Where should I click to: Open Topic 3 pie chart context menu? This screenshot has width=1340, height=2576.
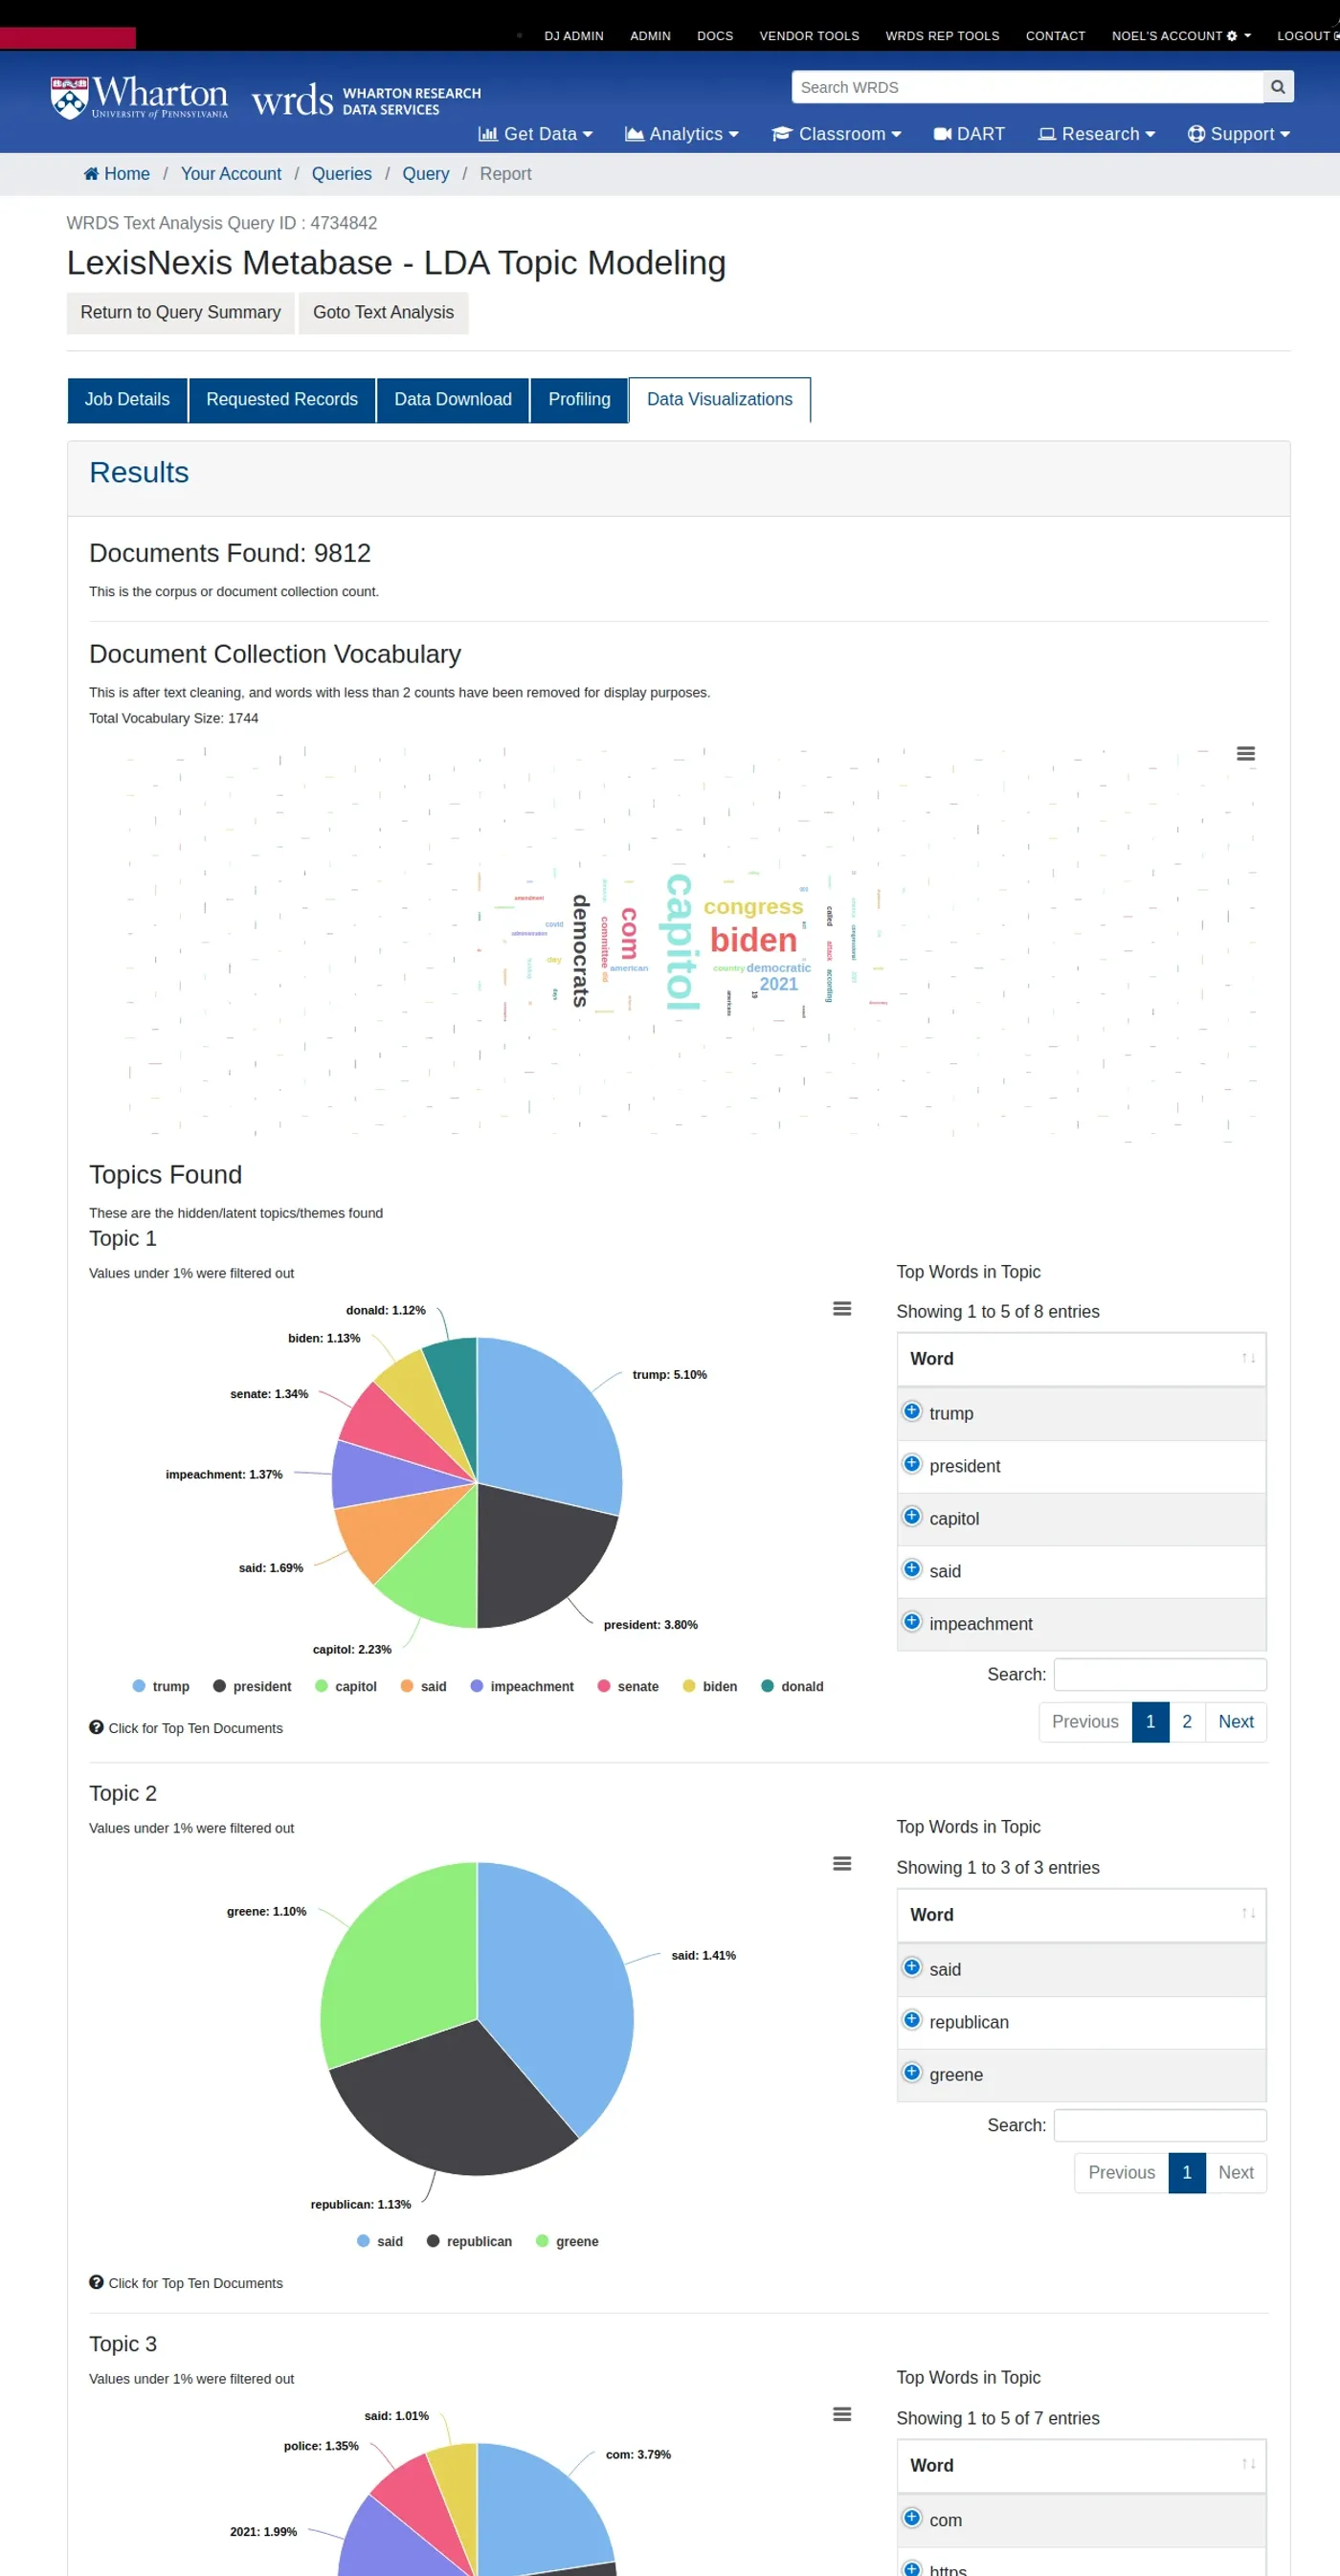tap(842, 2415)
